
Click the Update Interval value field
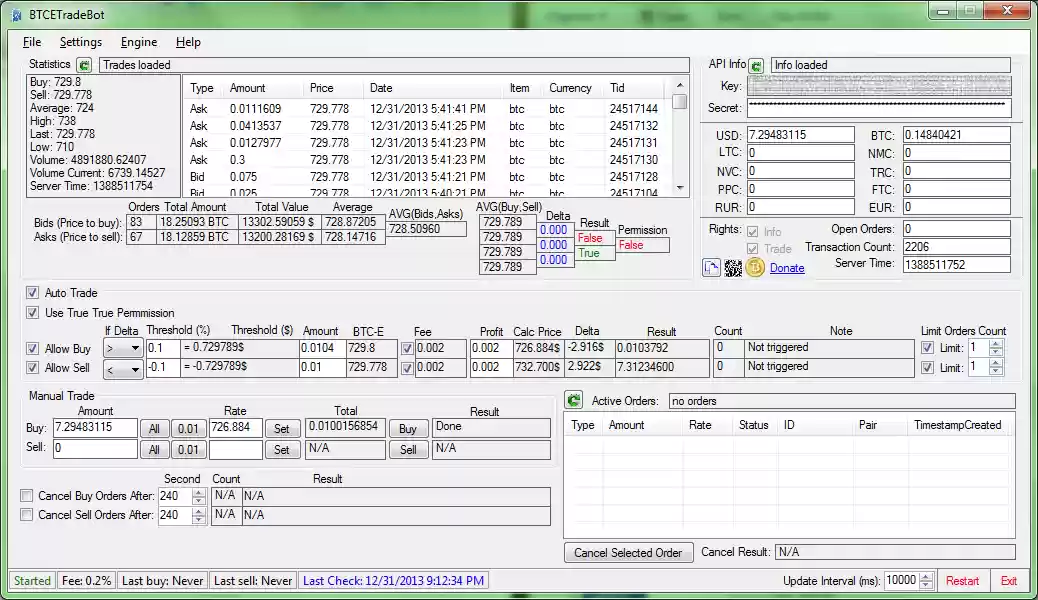point(901,581)
